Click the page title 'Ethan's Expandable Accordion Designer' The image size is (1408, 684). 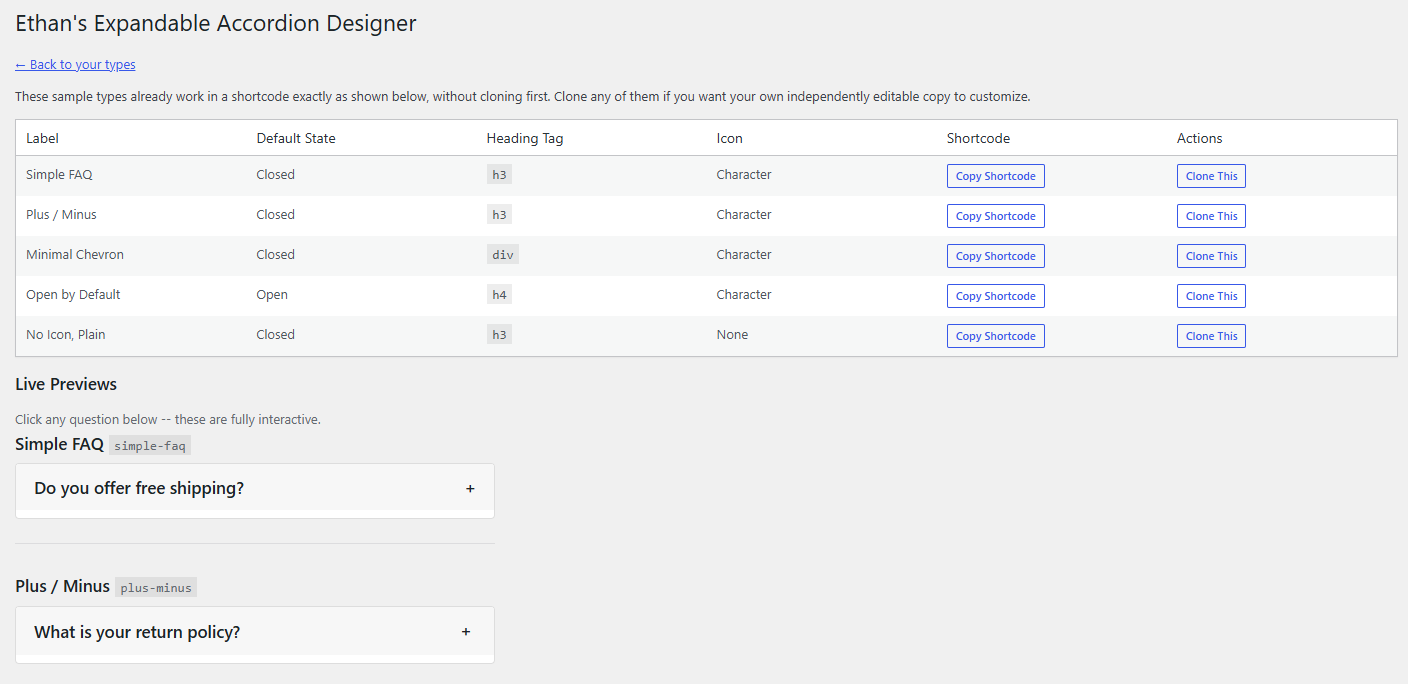coord(216,24)
